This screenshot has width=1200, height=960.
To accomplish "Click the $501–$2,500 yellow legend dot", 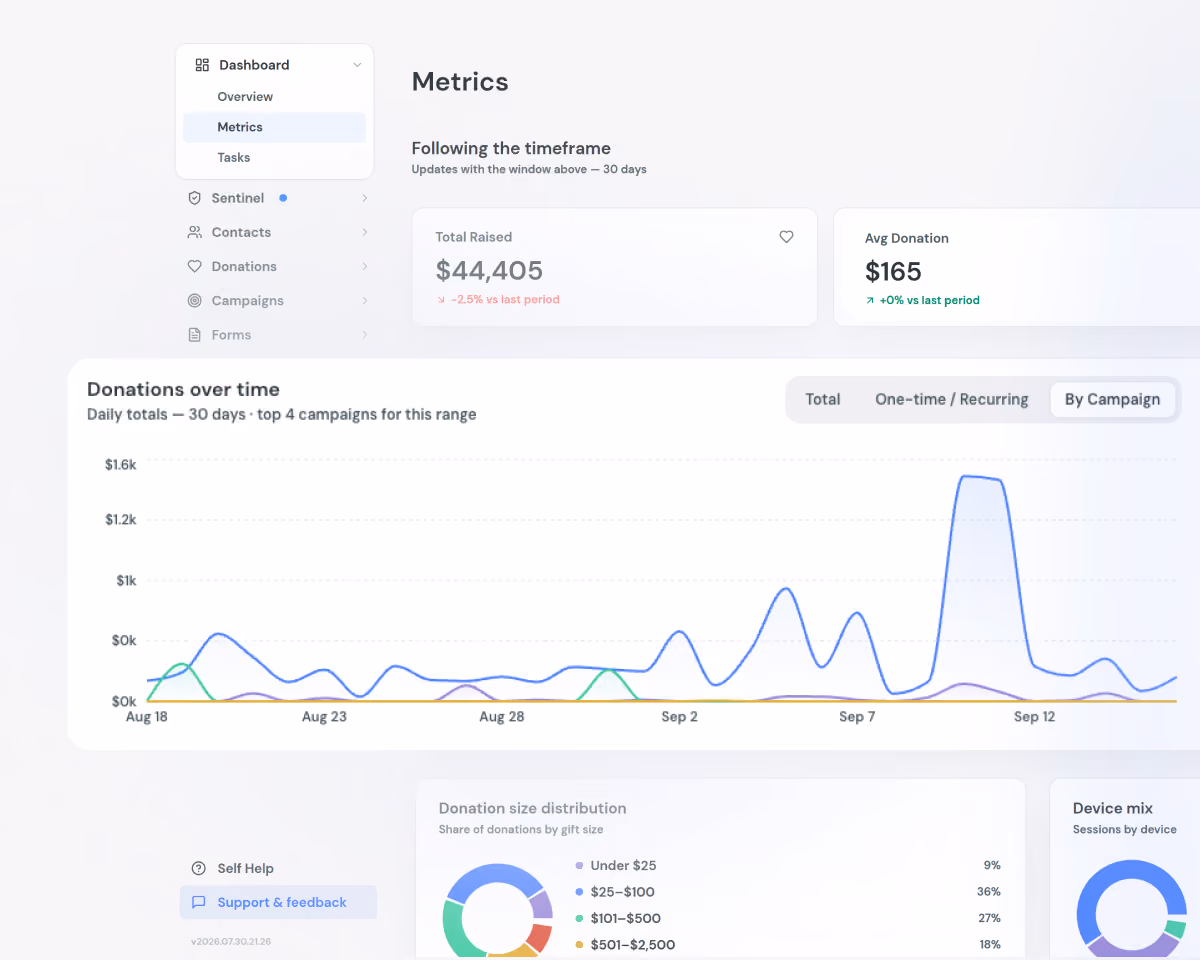I will coord(580,945).
